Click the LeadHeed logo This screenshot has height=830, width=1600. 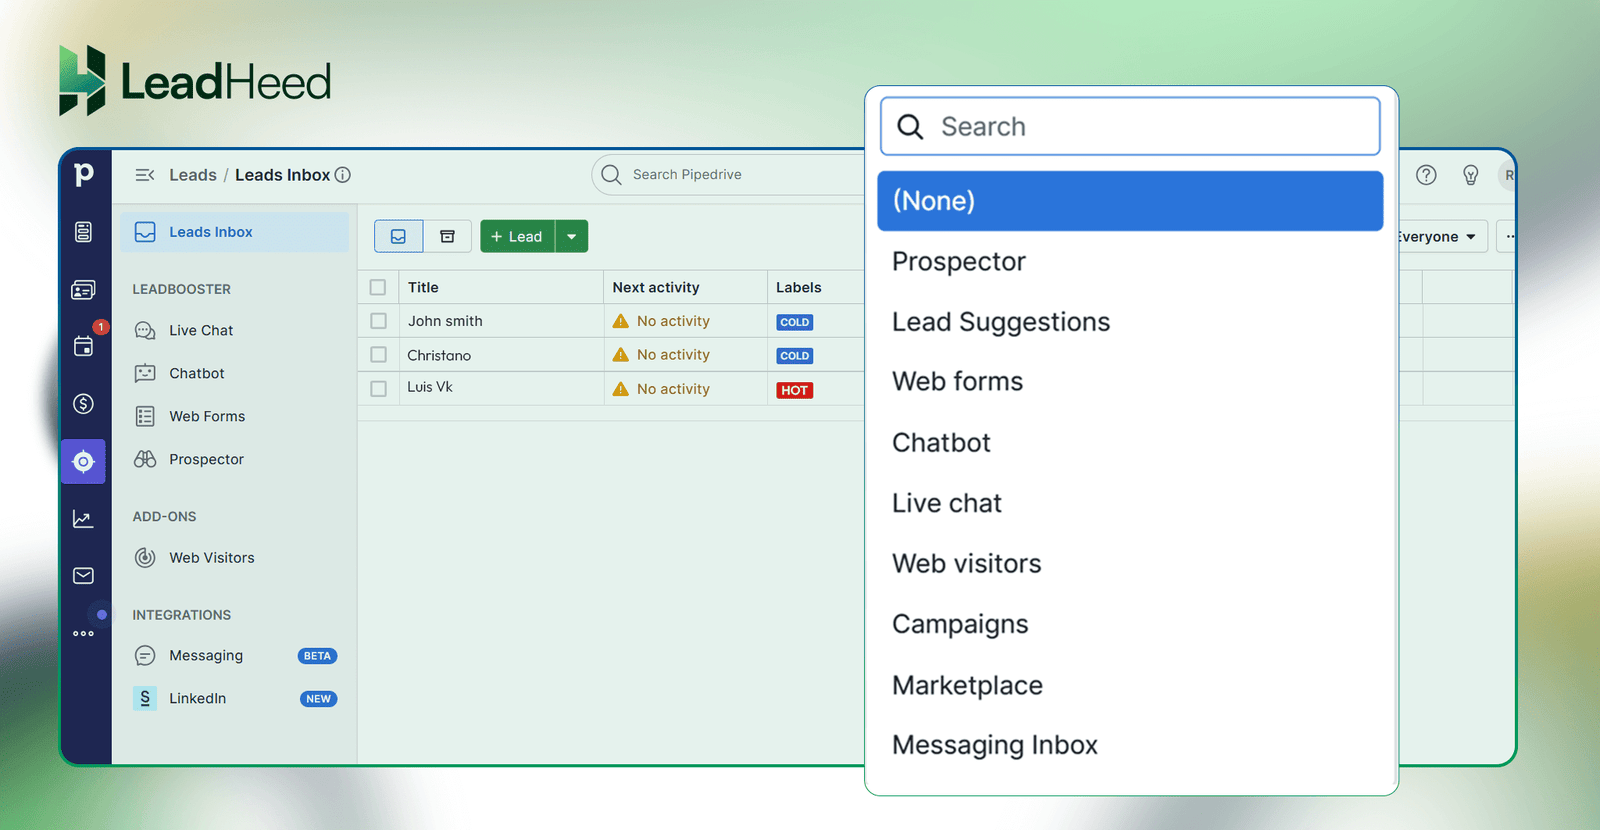coord(195,81)
